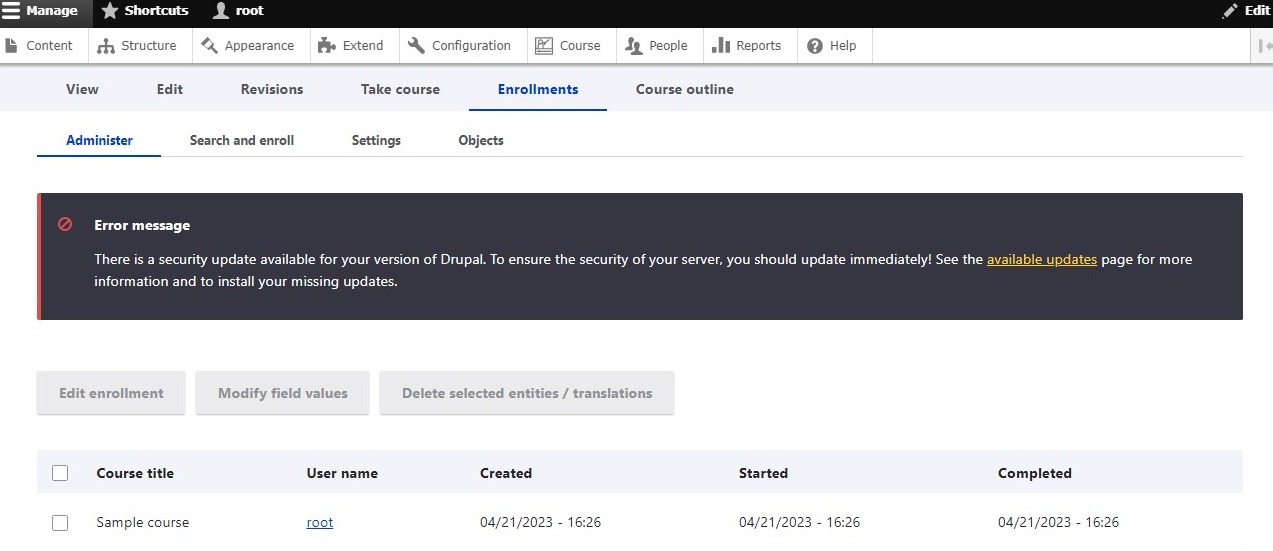
Task: Click the root user account icon
Action: (x=221, y=11)
